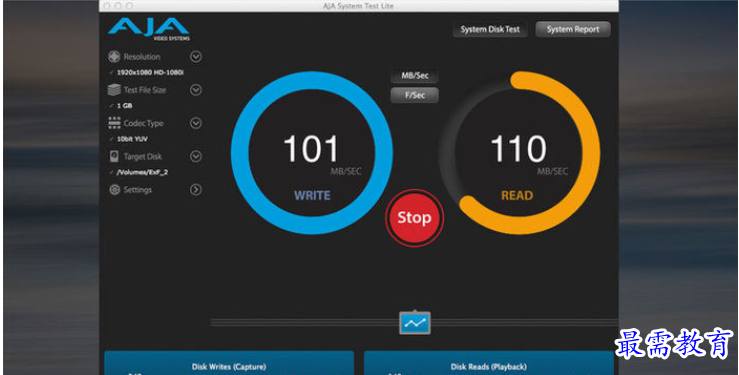Click the Test File Size label
Image resolution: width=739 pixels, height=375 pixels.
[145, 90]
